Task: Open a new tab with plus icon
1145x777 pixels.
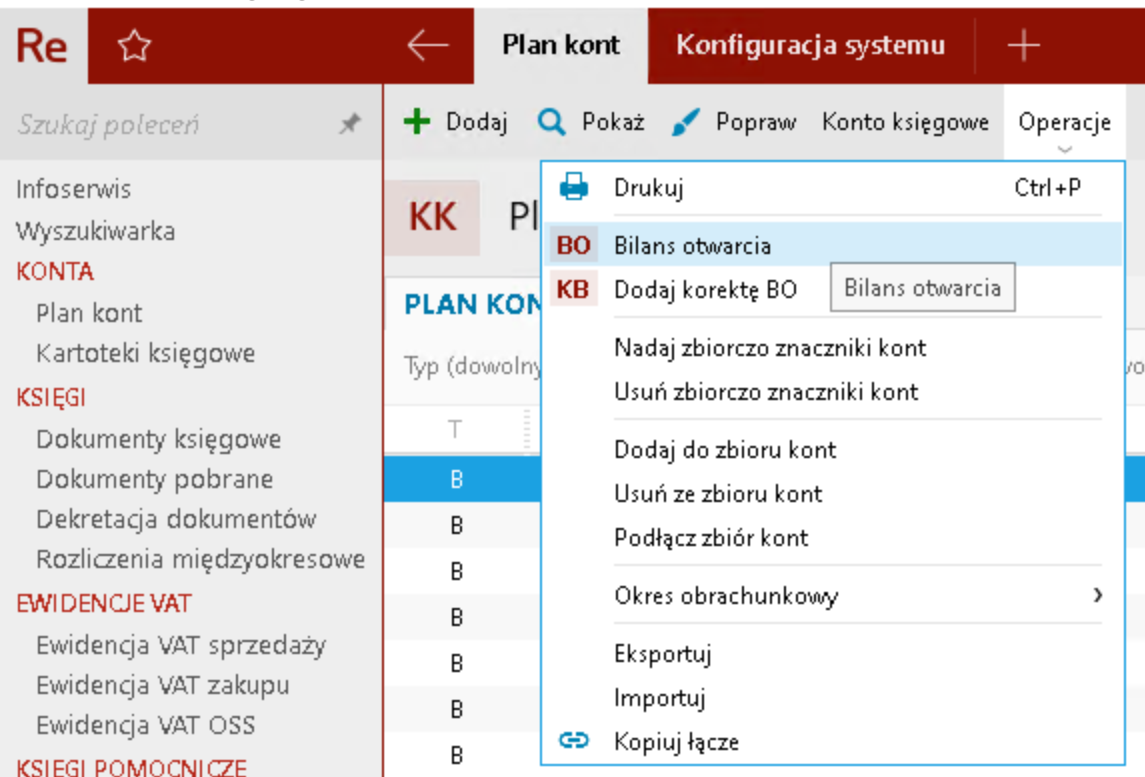Action: click(1022, 46)
